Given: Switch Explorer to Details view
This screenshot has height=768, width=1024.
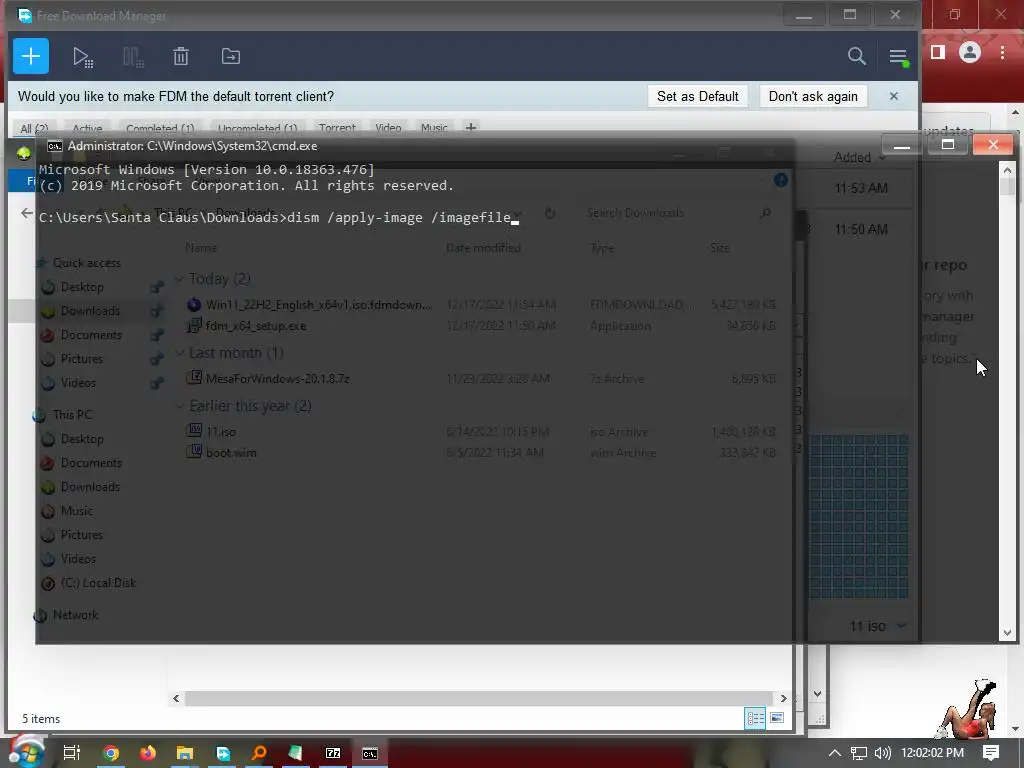Looking at the screenshot, I should 755,718.
